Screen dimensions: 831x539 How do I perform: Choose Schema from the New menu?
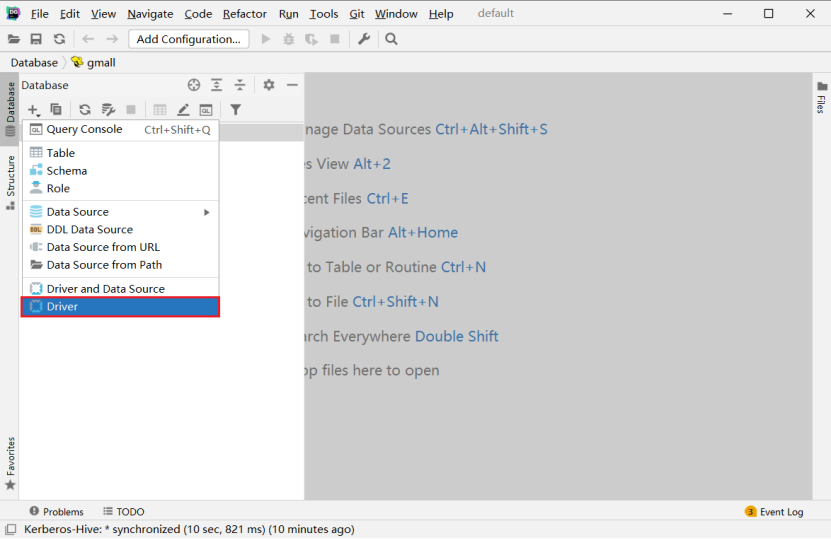(x=120, y=171)
